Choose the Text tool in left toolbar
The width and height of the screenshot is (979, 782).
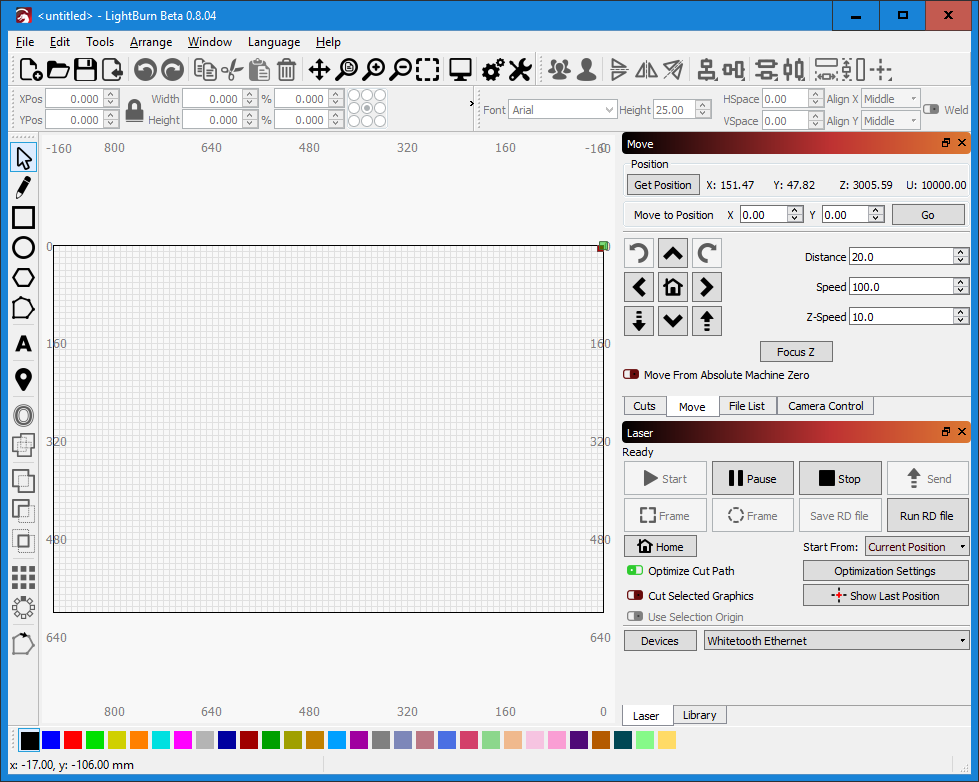pyautogui.click(x=23, y=343)
